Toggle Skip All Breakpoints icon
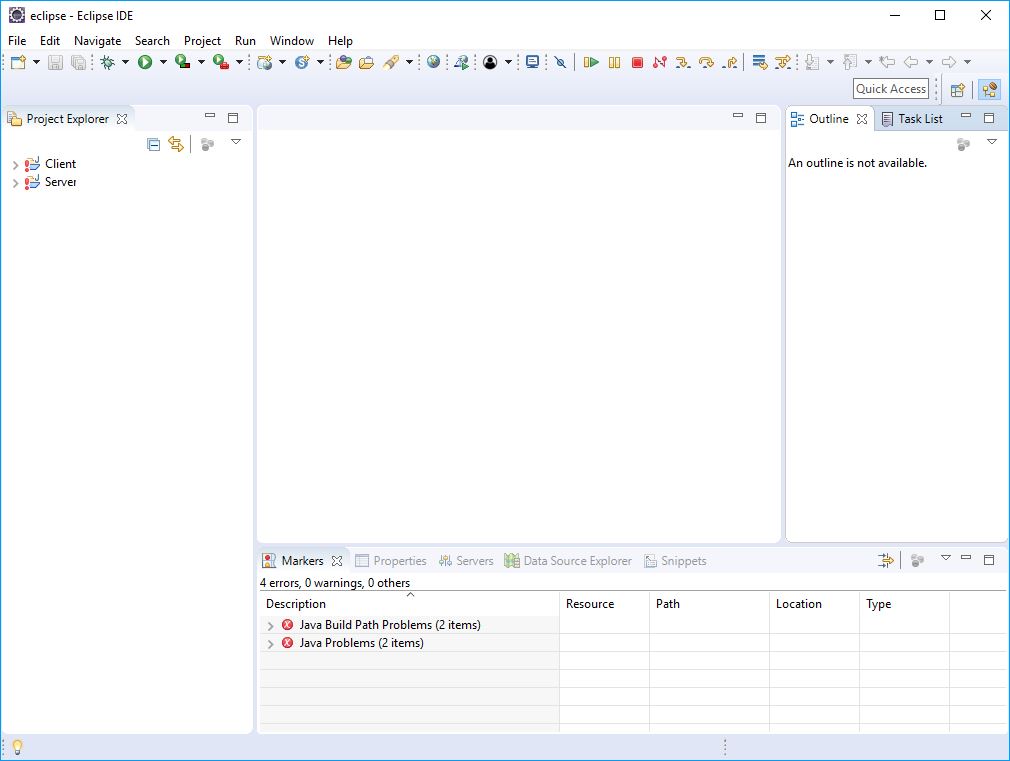The image size is (1010, 761). tap(560, 62)
